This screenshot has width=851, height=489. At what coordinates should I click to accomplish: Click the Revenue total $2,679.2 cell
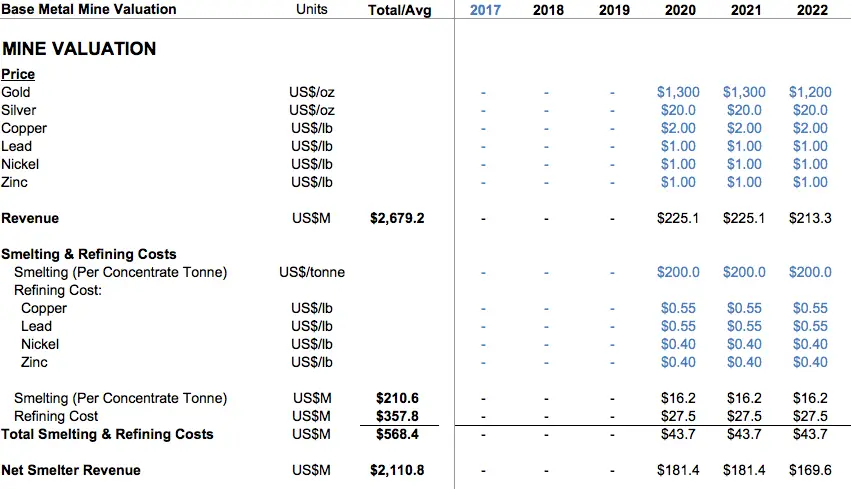(397, 218)
